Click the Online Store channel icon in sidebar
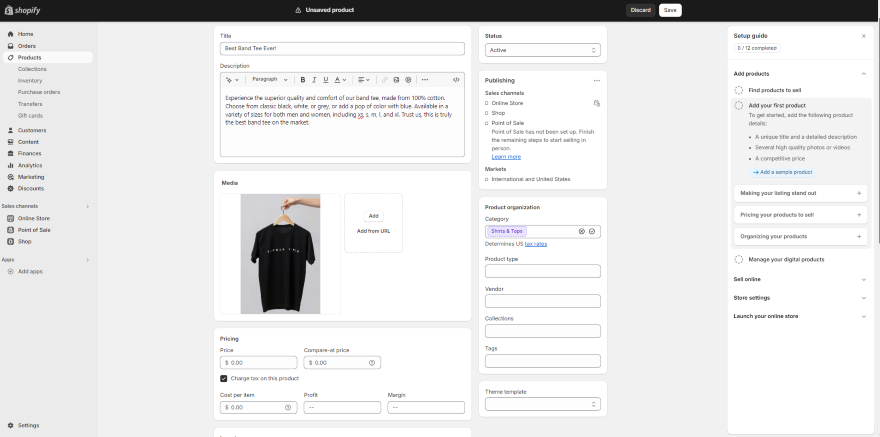The image size is (880, 437). point(10,218)
